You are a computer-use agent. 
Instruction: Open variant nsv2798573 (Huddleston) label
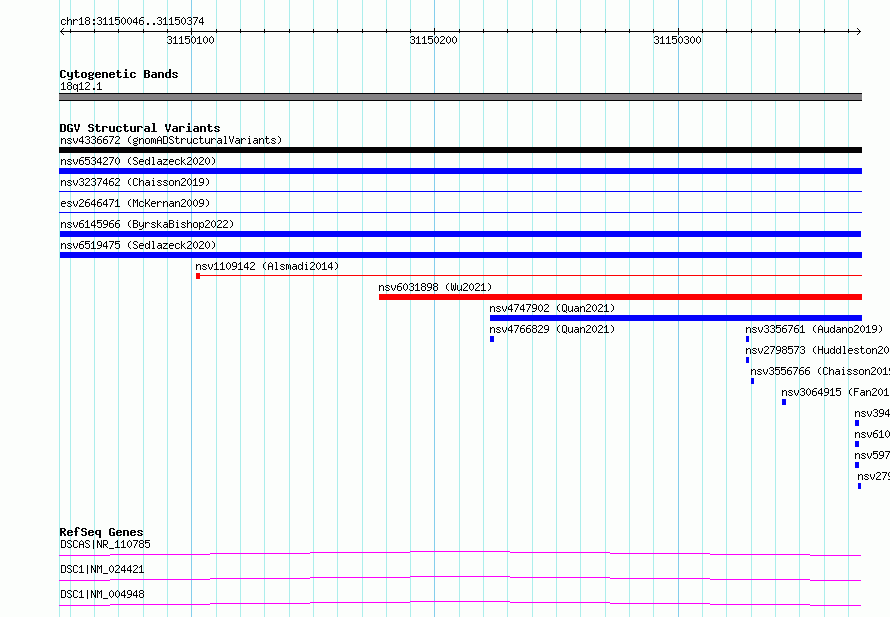pyautogui.click(x=817, y=350)
